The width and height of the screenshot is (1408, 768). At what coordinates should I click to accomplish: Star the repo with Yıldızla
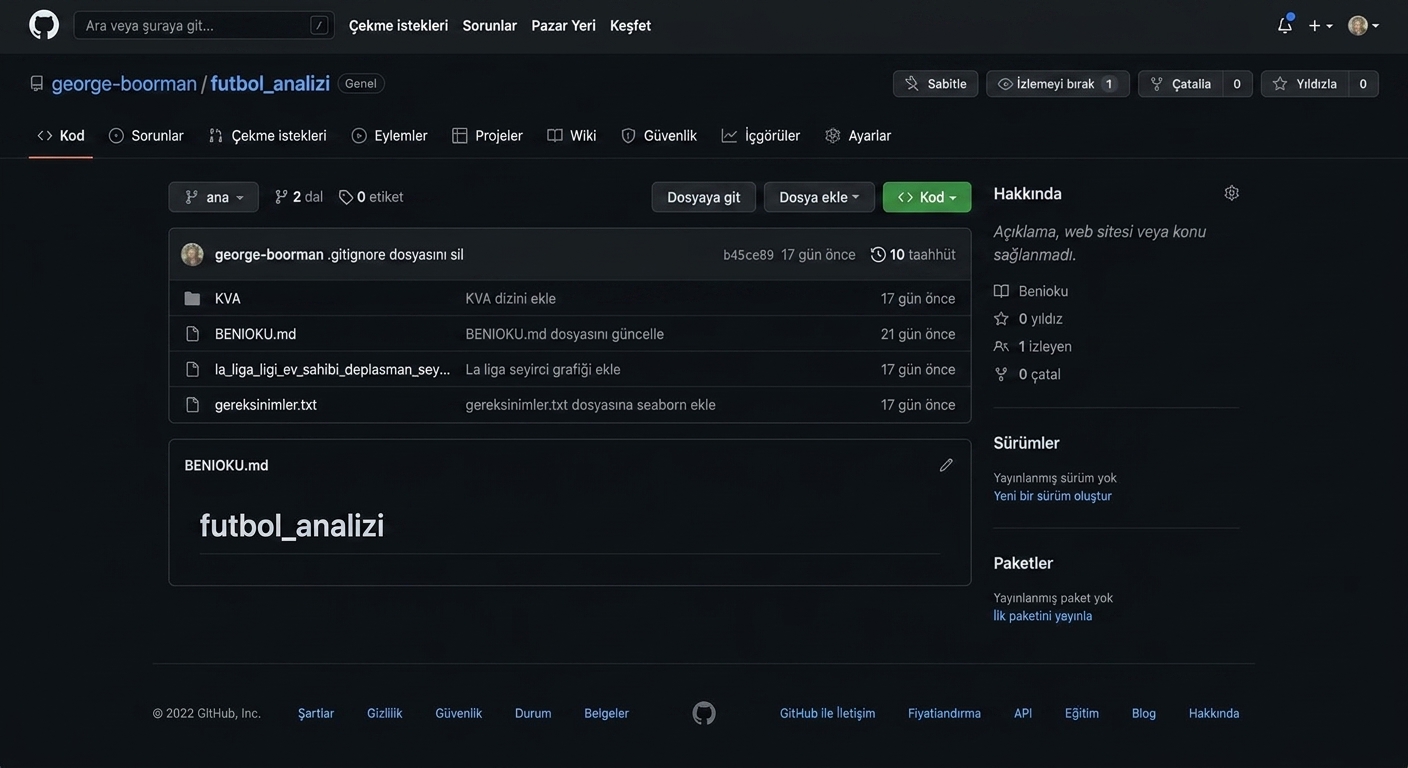1305,84
